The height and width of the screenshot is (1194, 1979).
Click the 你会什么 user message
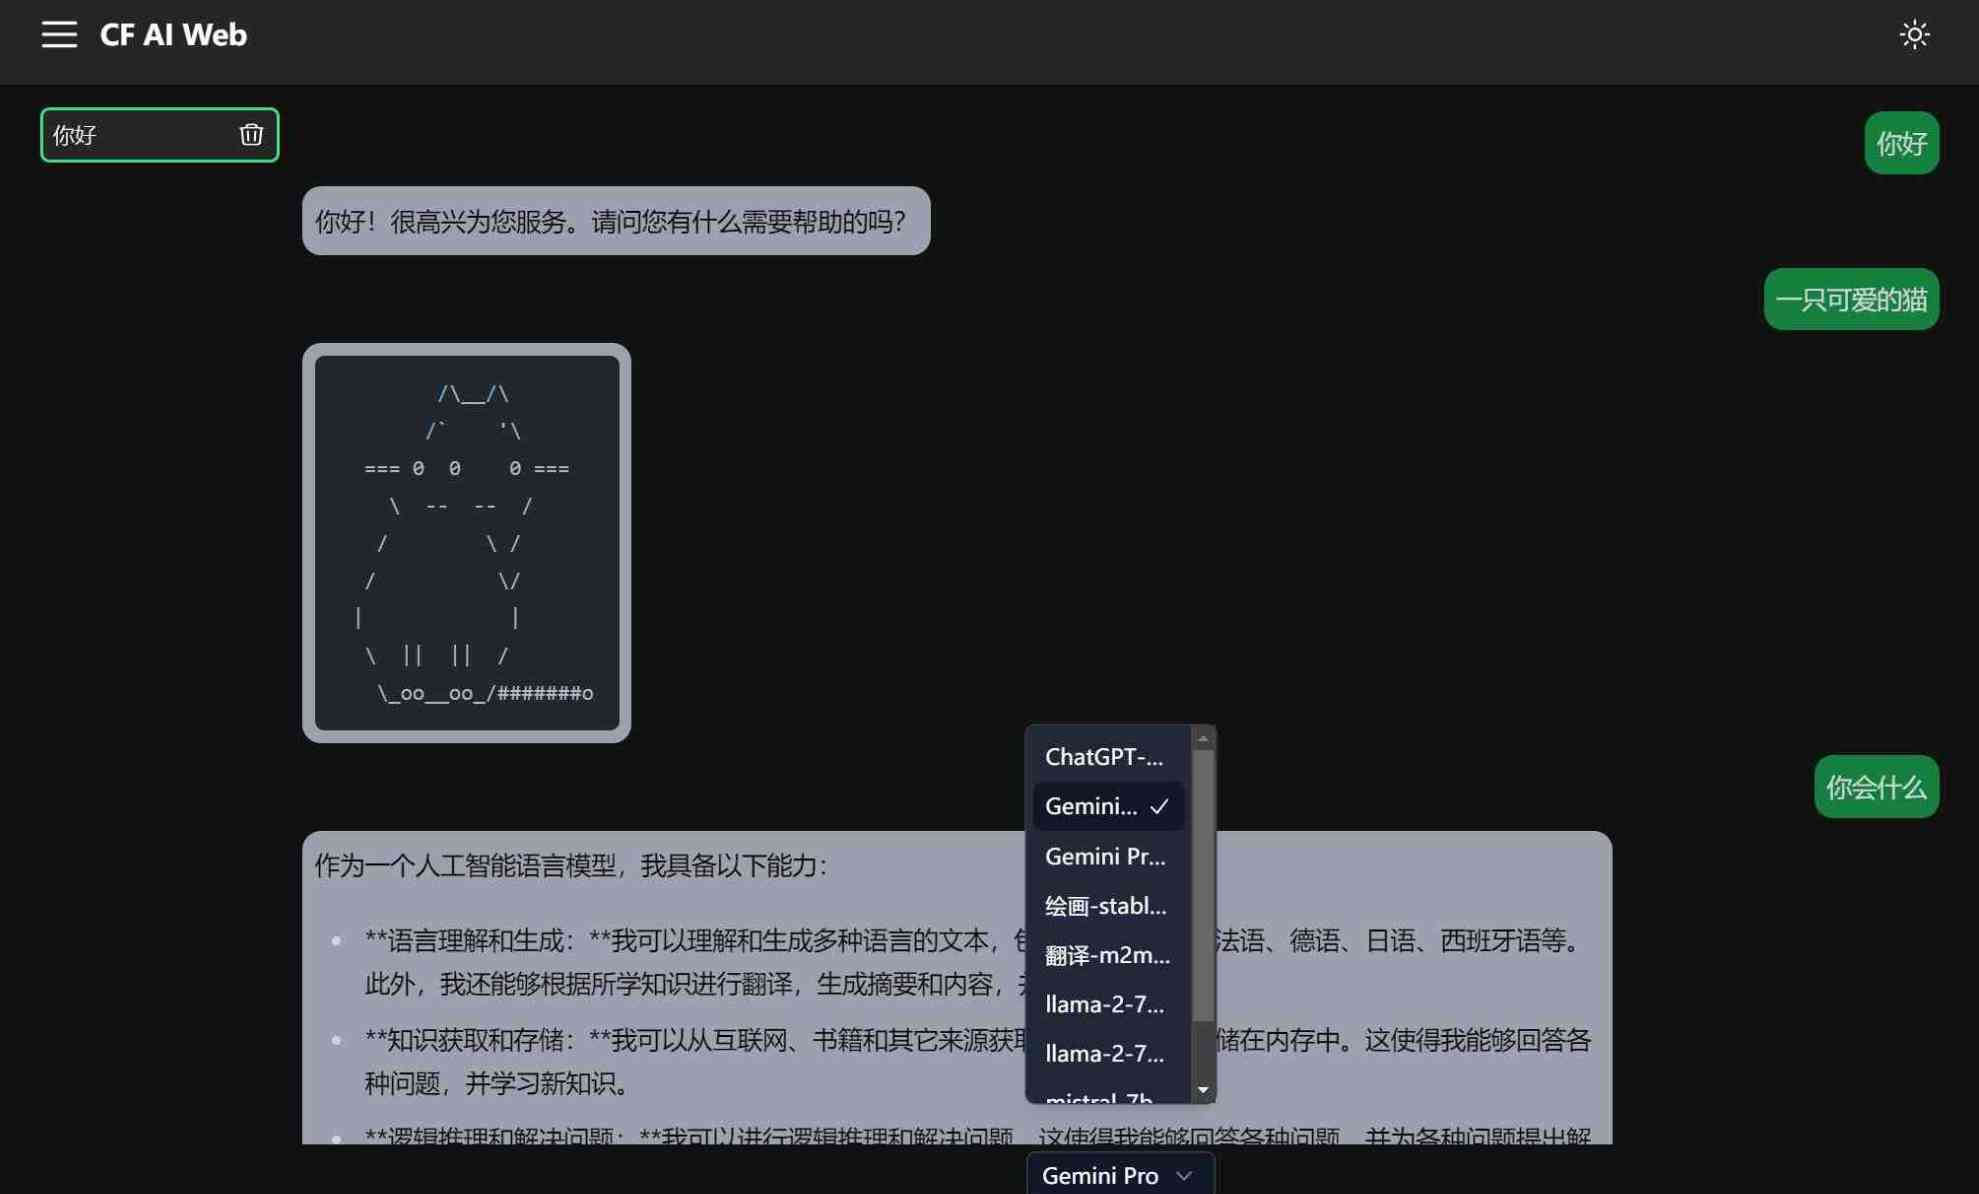(1876, 787)
